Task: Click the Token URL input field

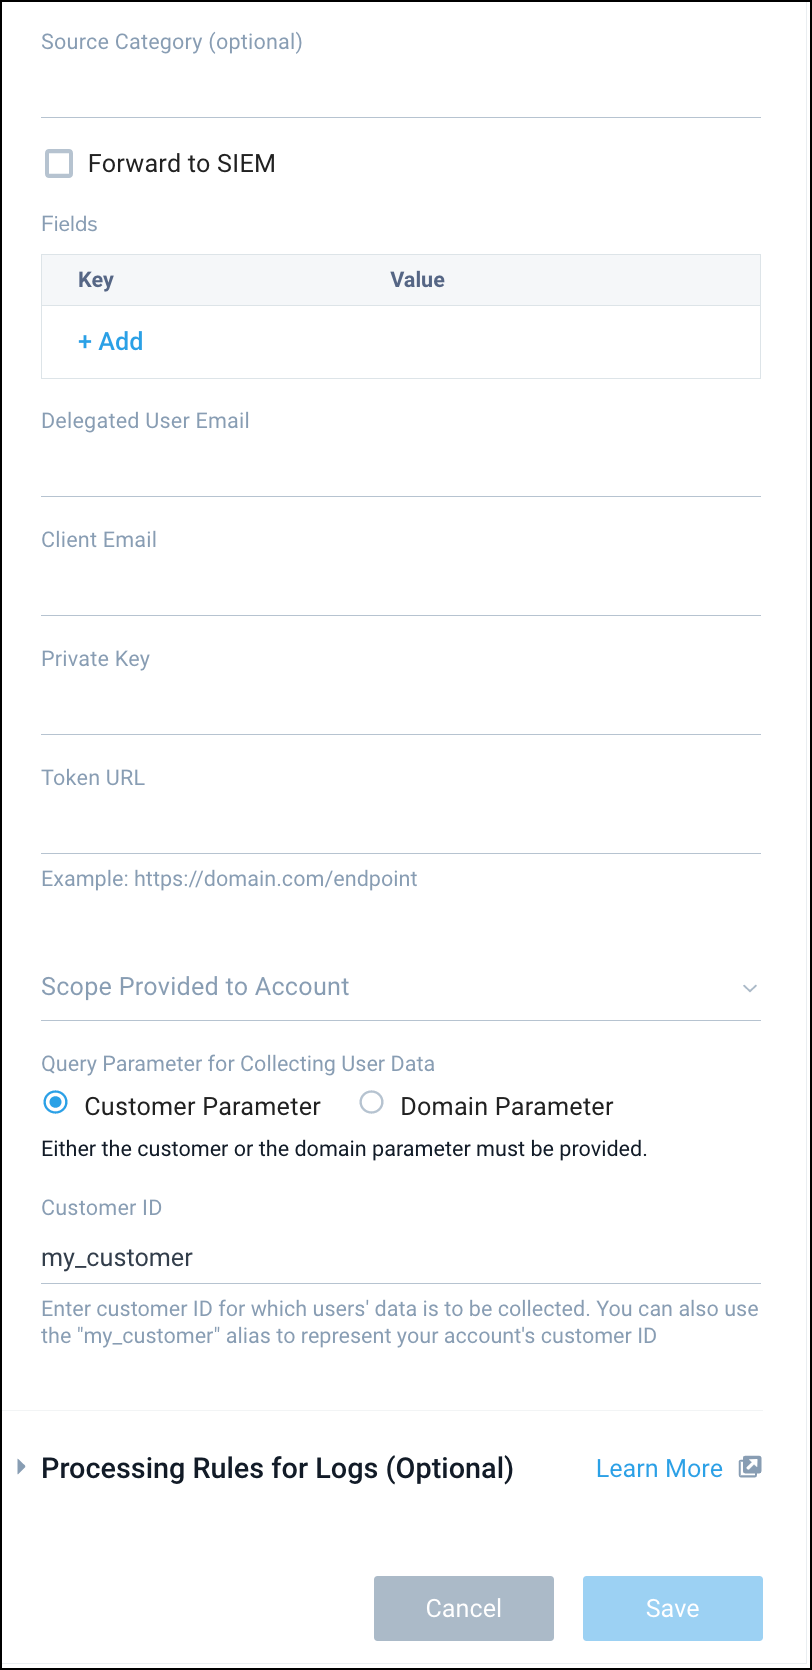Action: pyautogui.click(x=400, y=828)
